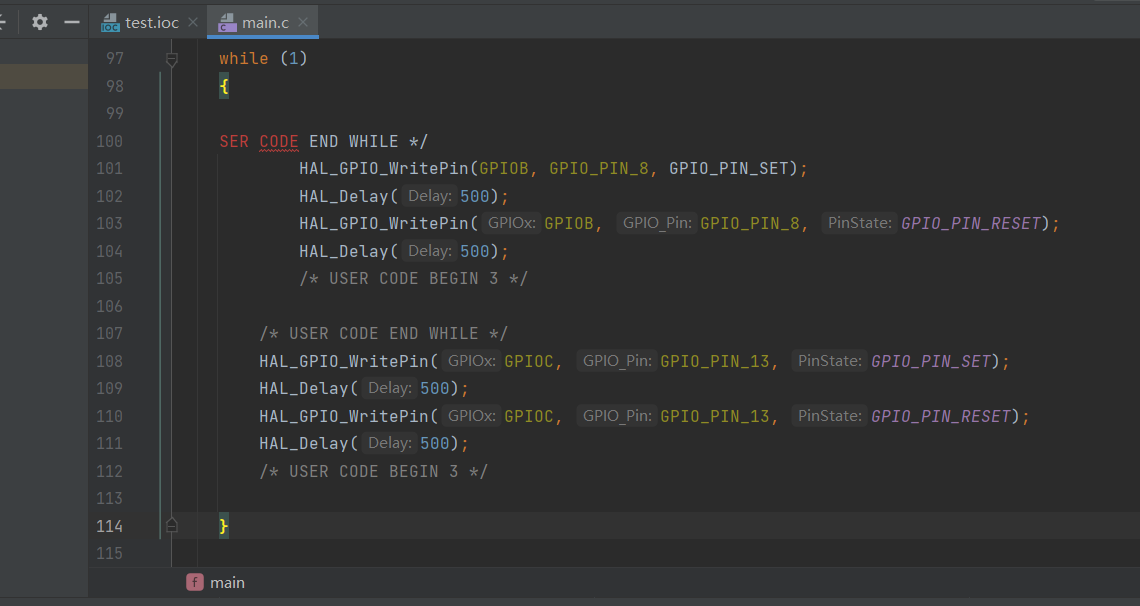
Task: Click the main function breadcrumb
Action: (227, 583)
